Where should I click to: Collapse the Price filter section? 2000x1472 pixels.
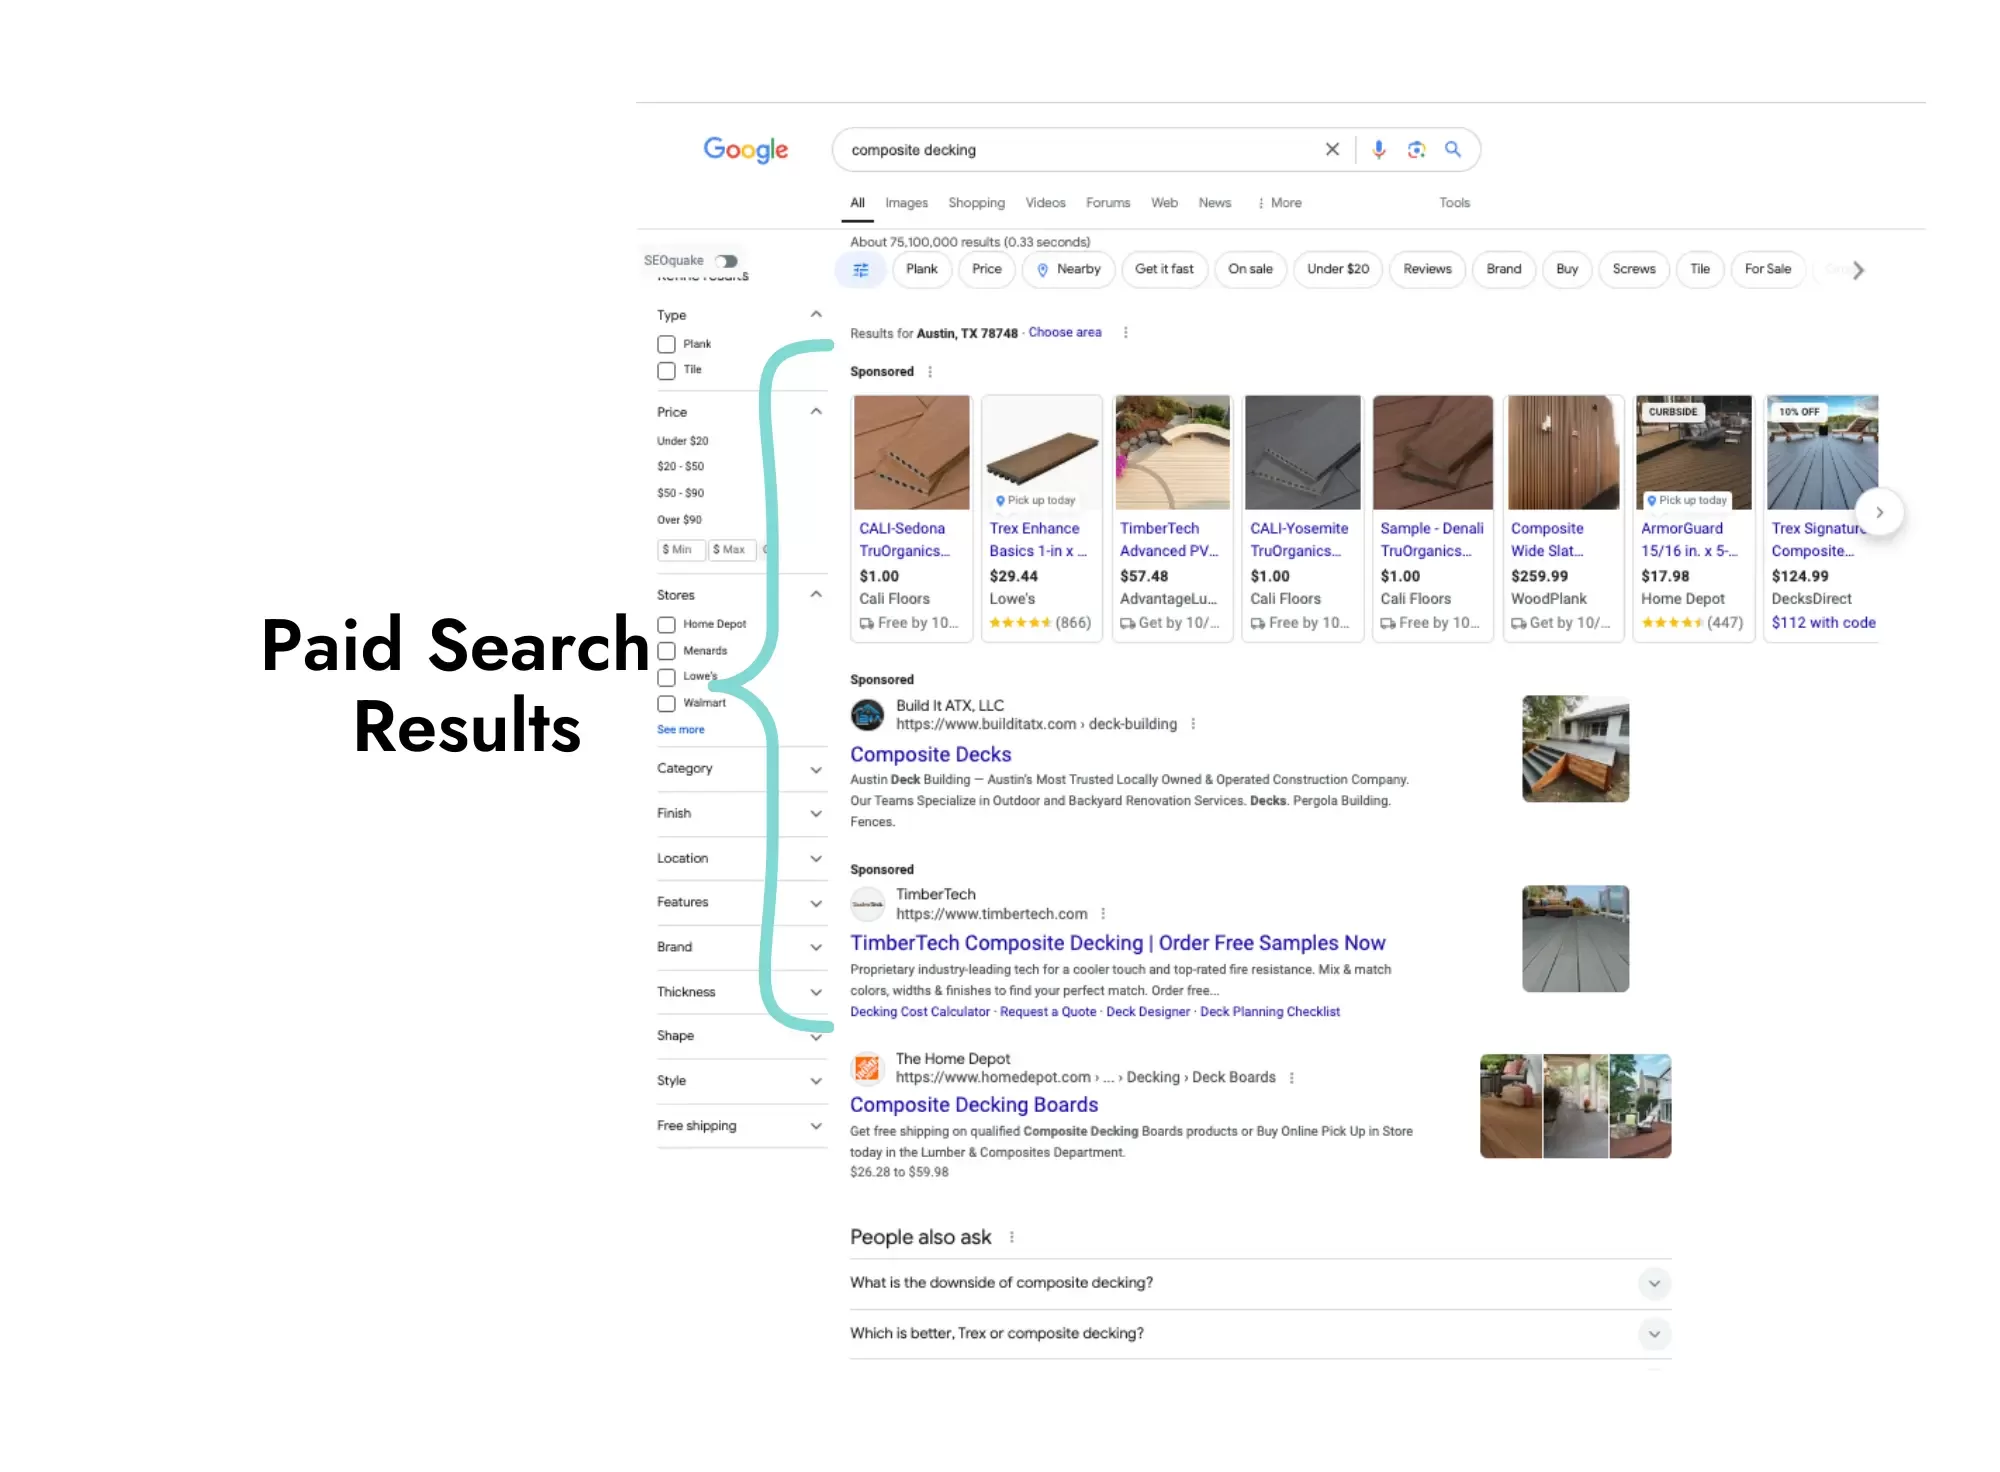coord(816,411)
